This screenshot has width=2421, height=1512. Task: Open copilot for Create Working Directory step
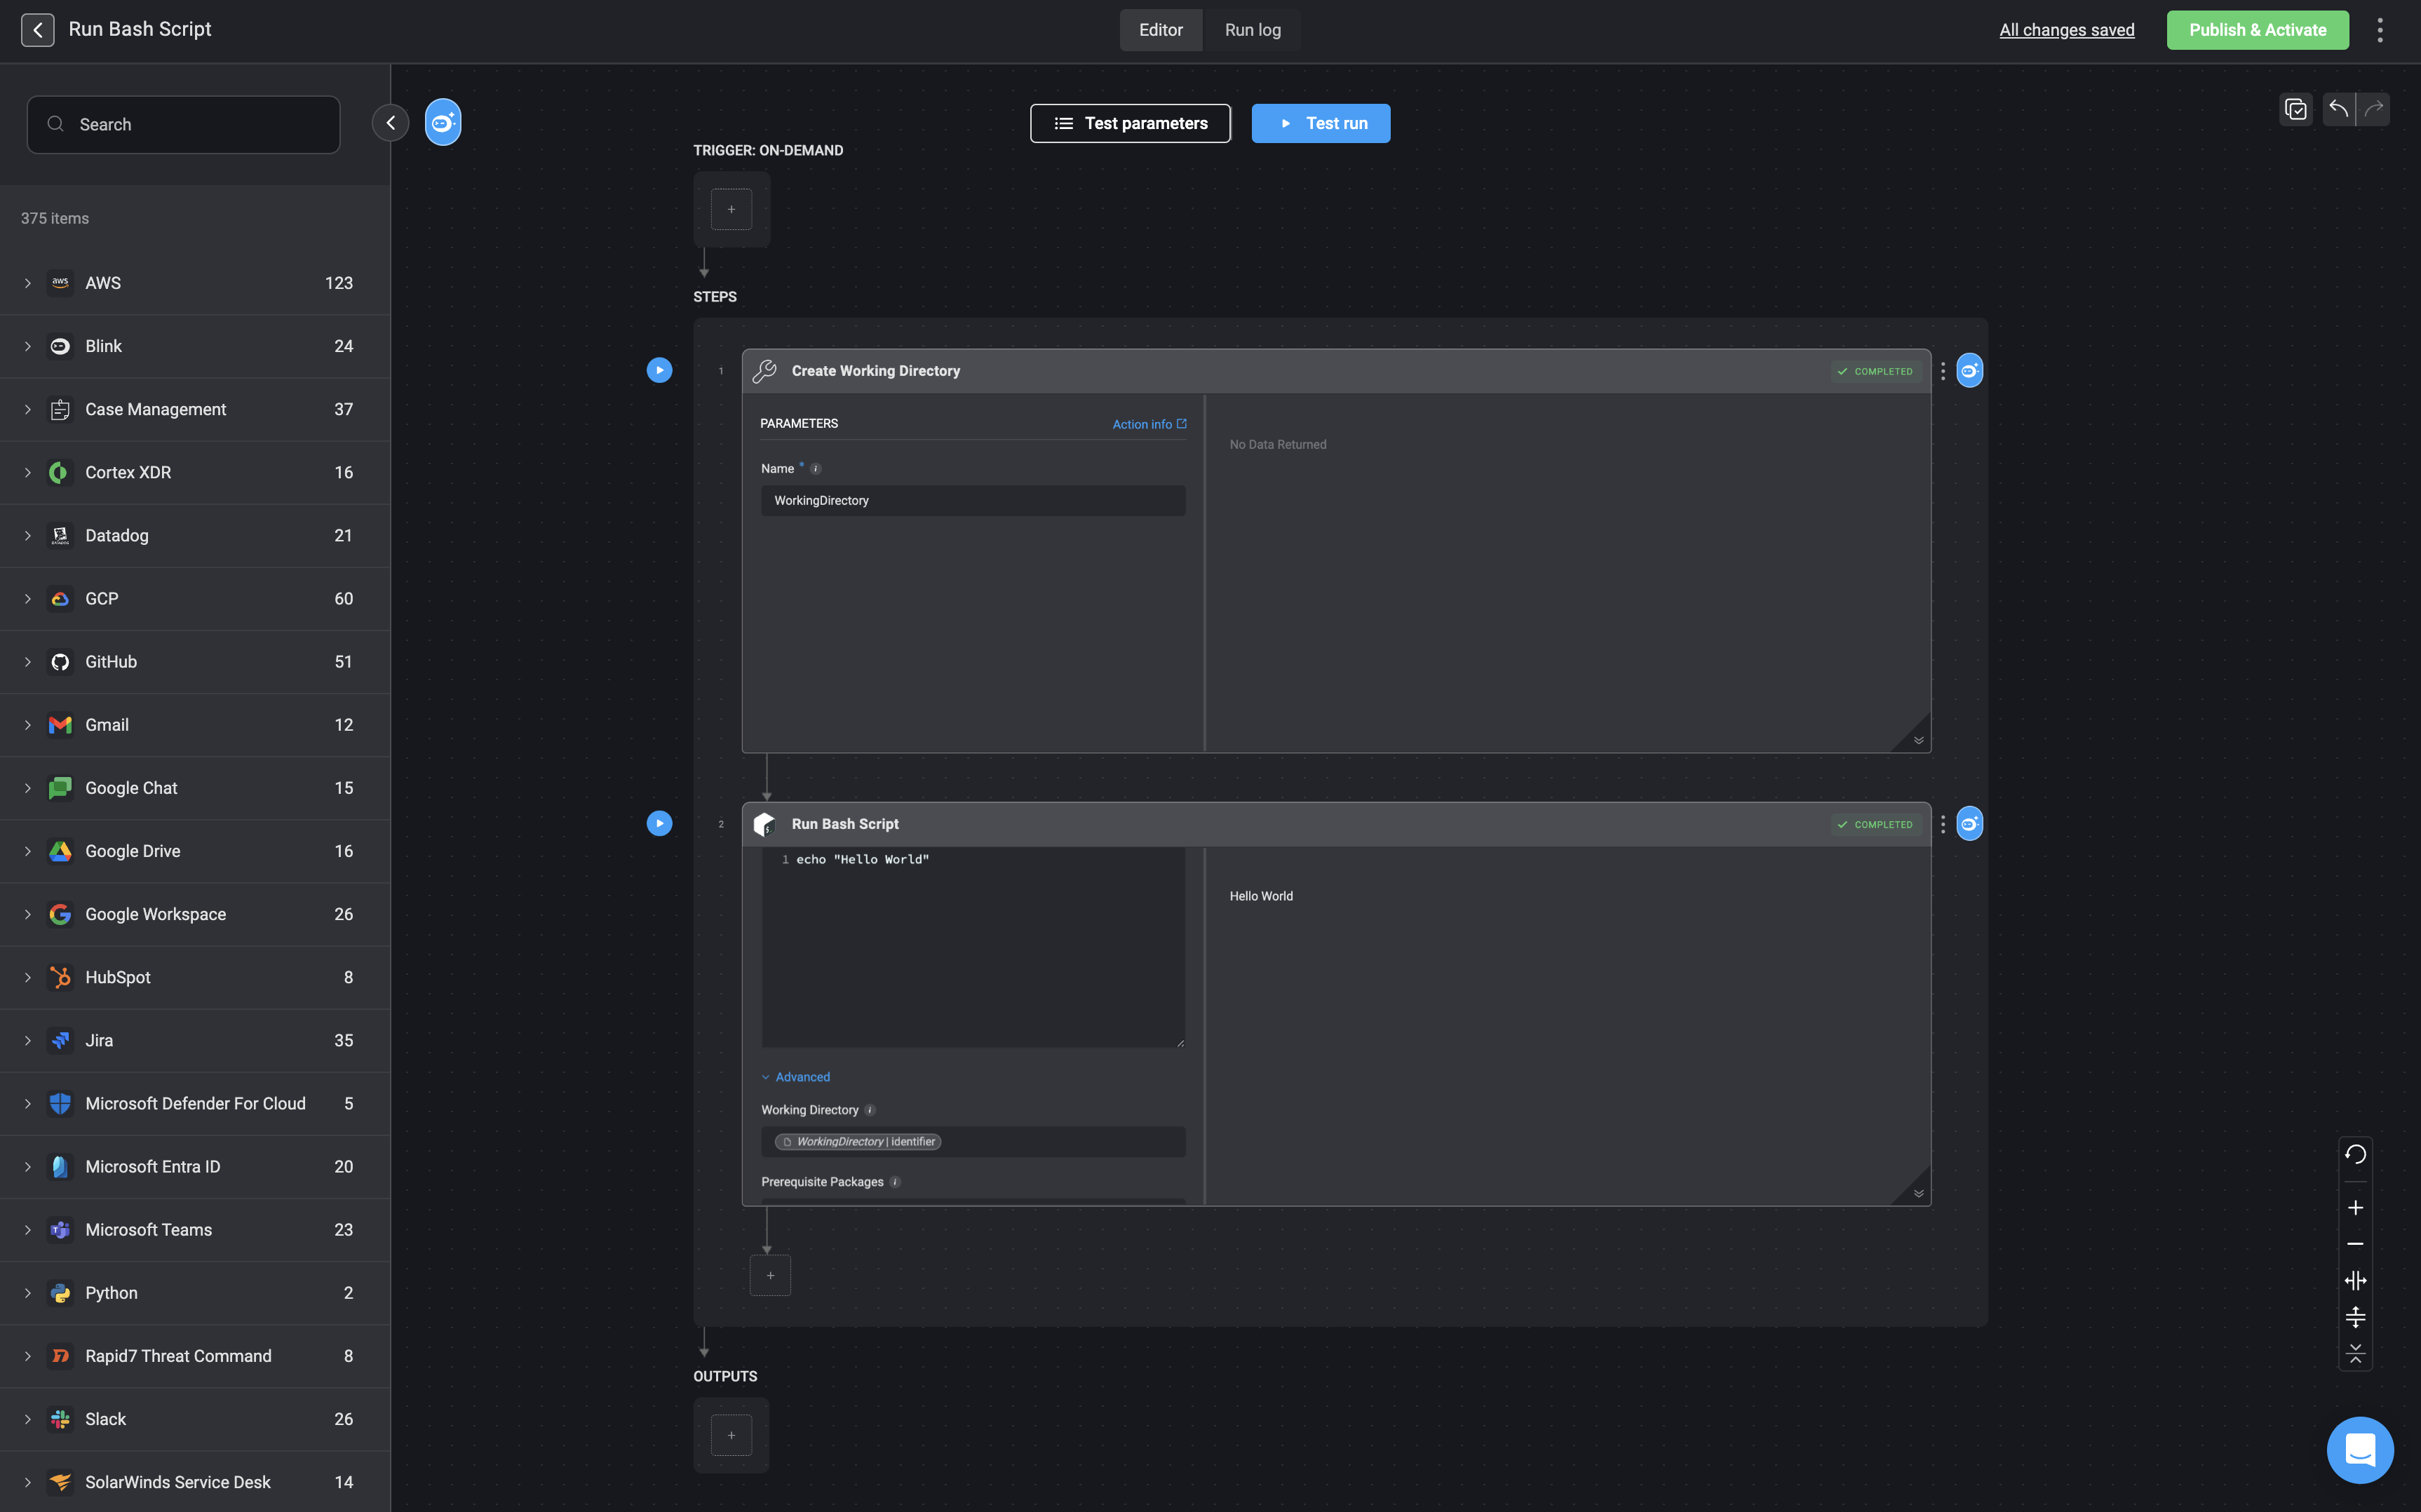pos(1969,371)
